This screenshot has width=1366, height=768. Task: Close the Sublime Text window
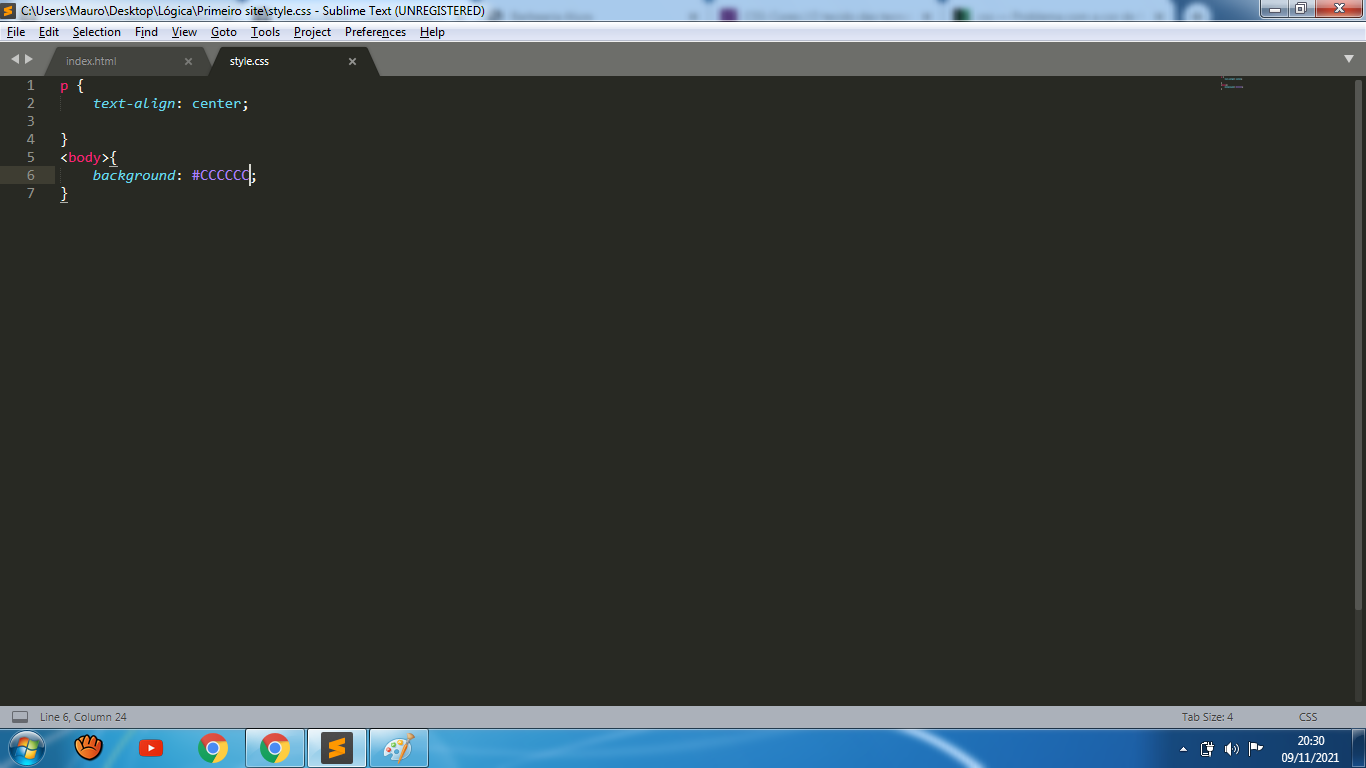[1338, 9]
